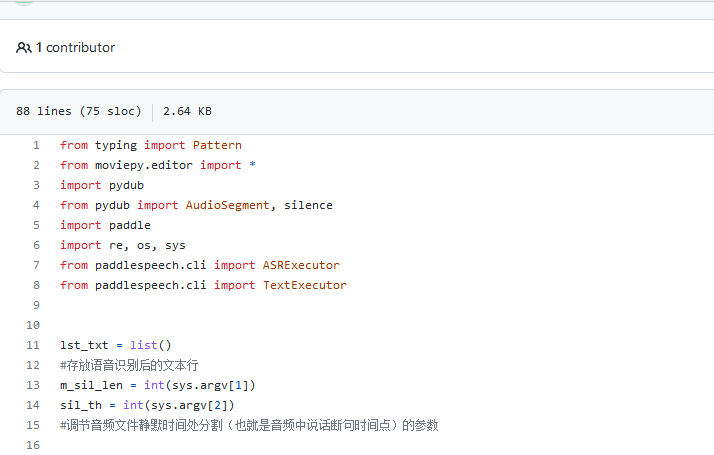
Task: Click the contributors people icon
Action: 23,48
